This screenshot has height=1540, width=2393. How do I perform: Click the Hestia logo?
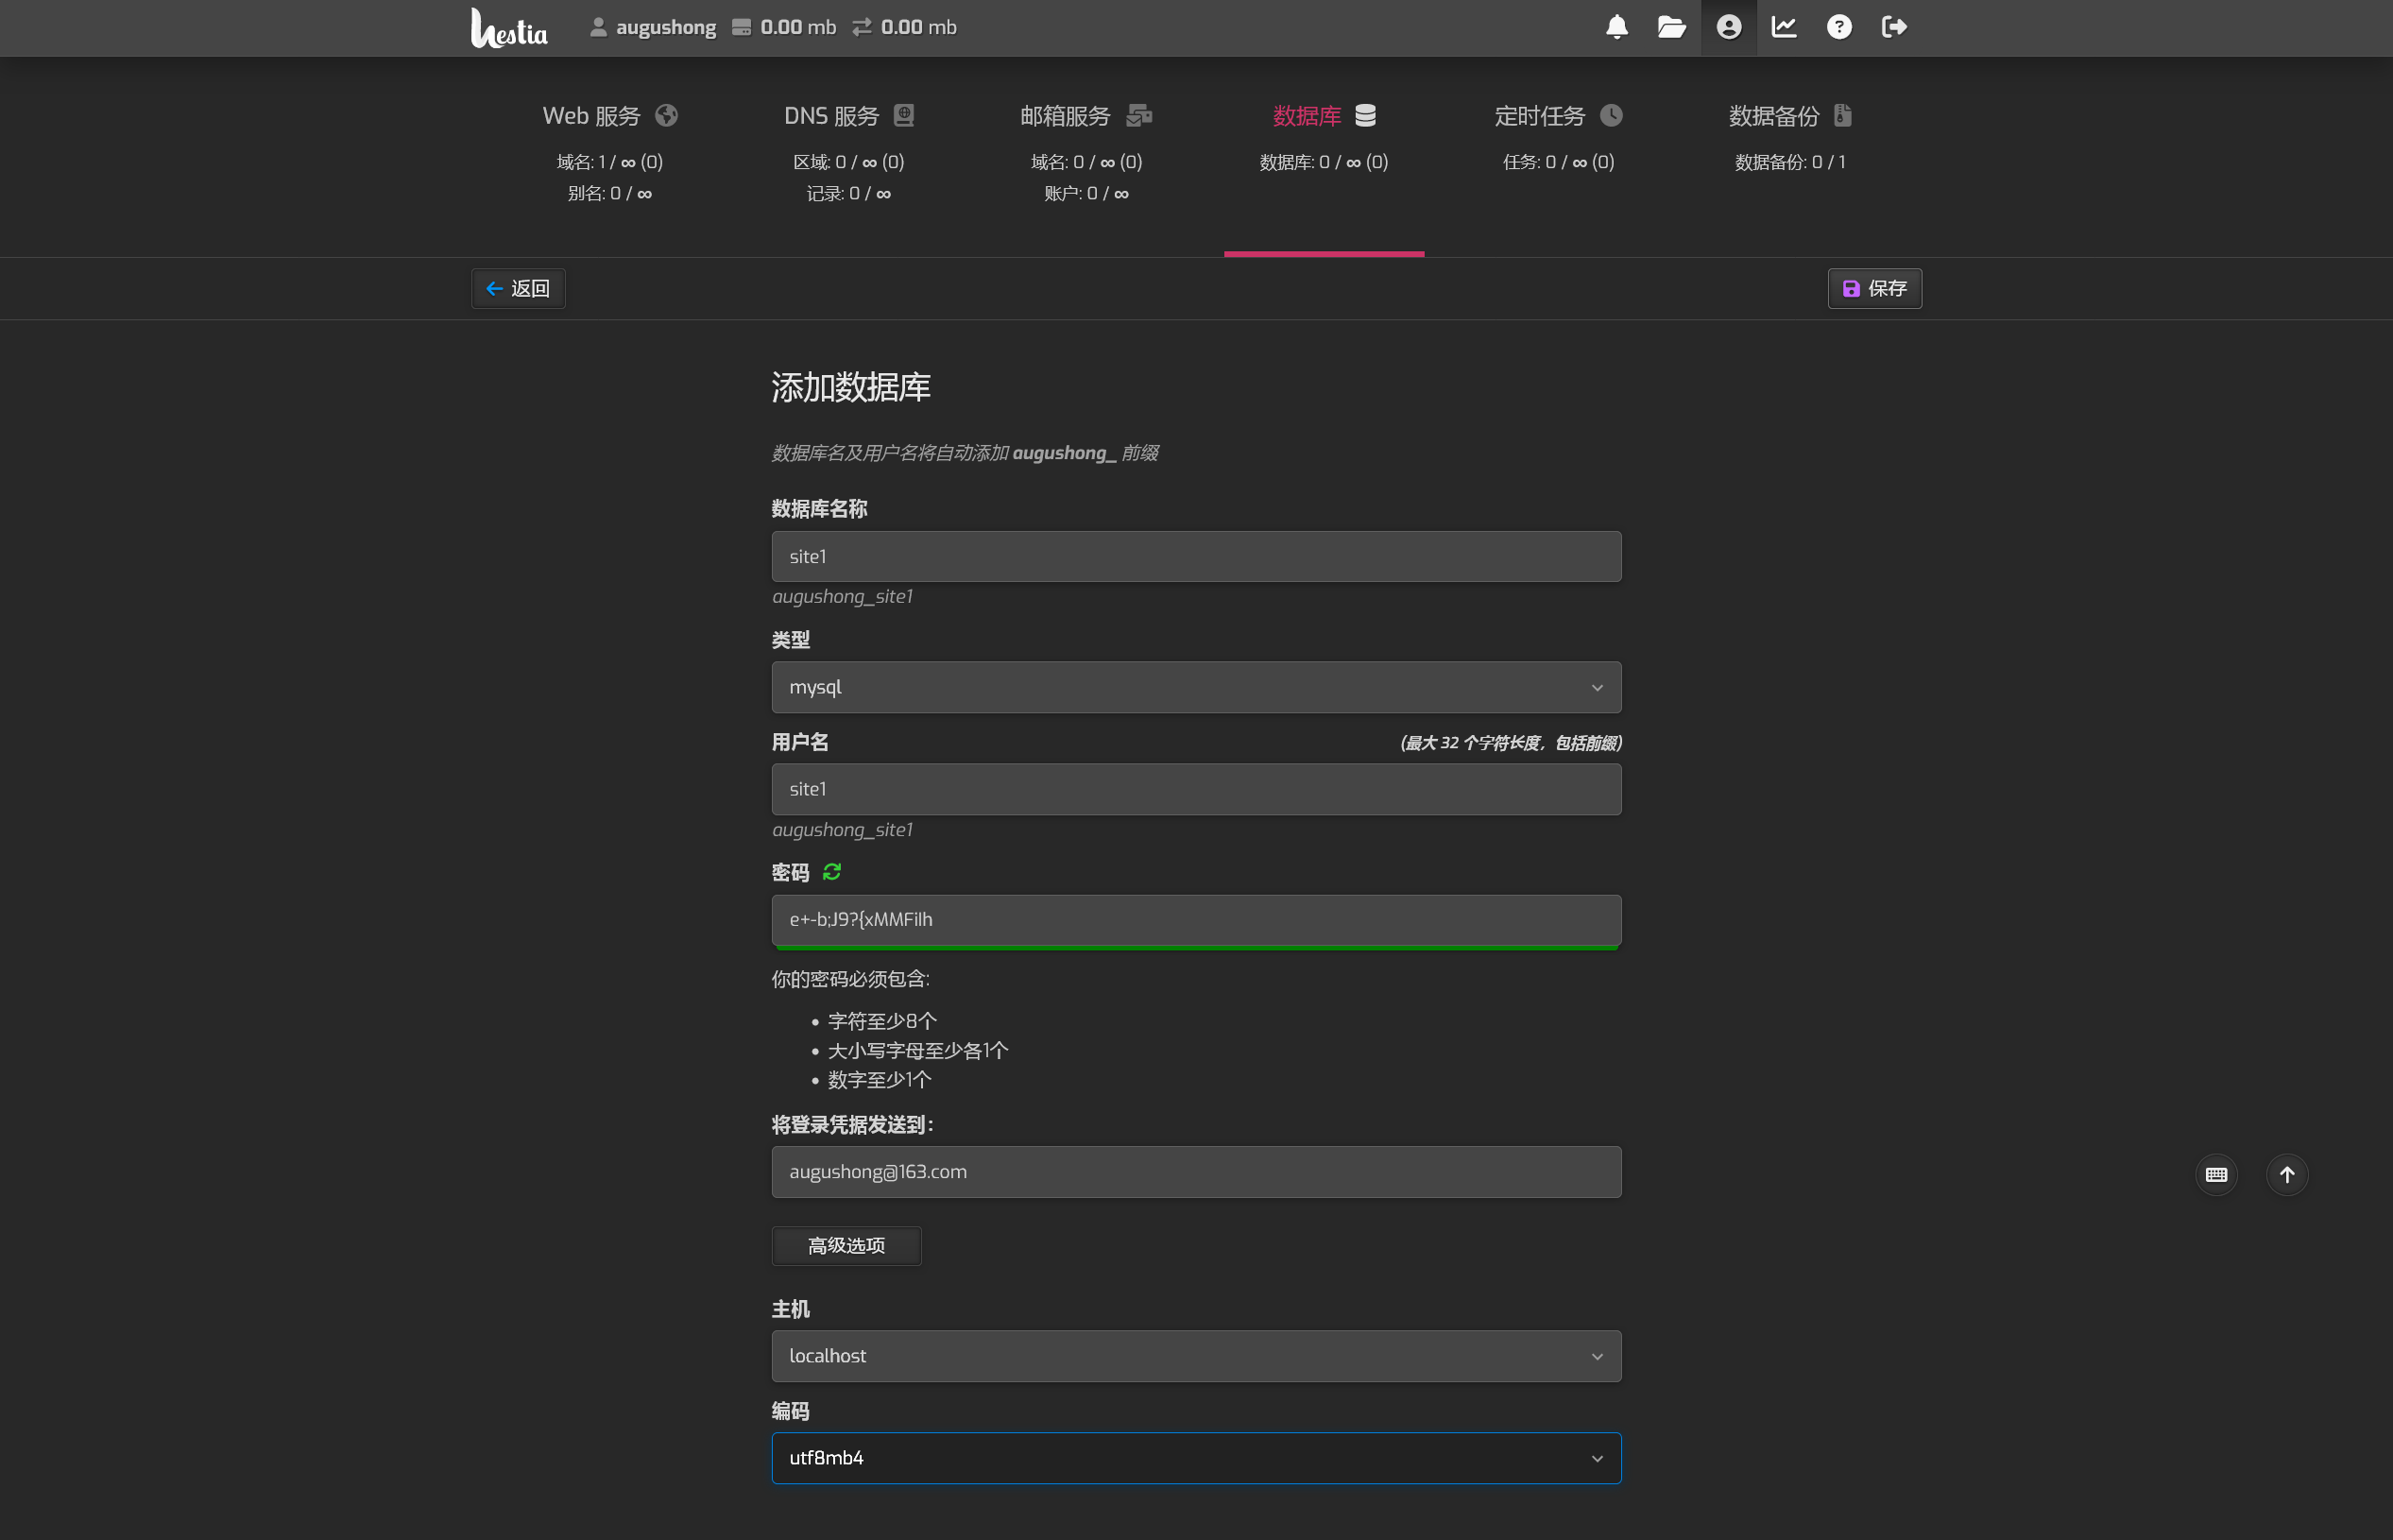509,28
